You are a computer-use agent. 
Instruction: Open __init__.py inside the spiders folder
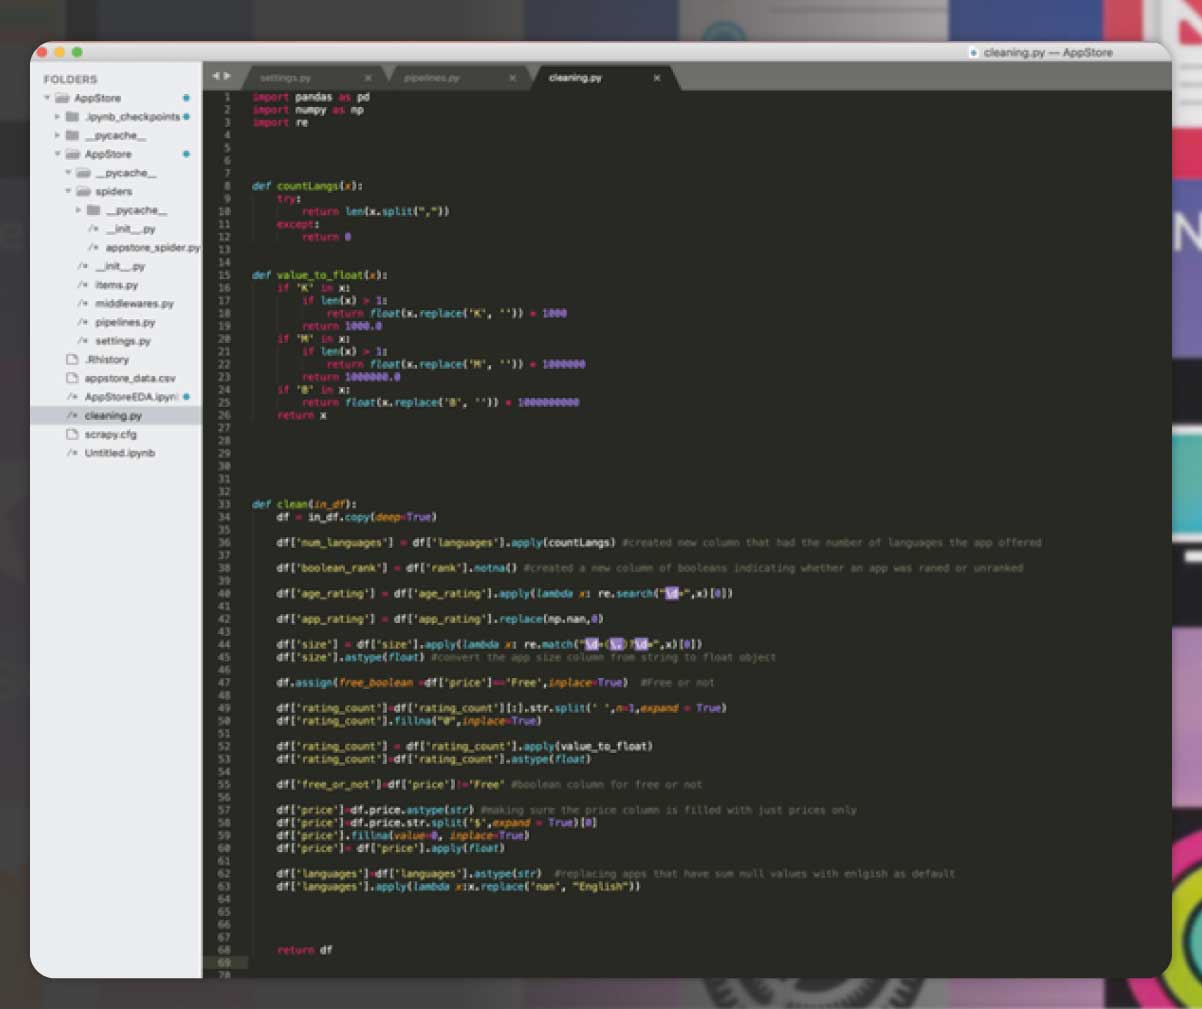(130, 229)
